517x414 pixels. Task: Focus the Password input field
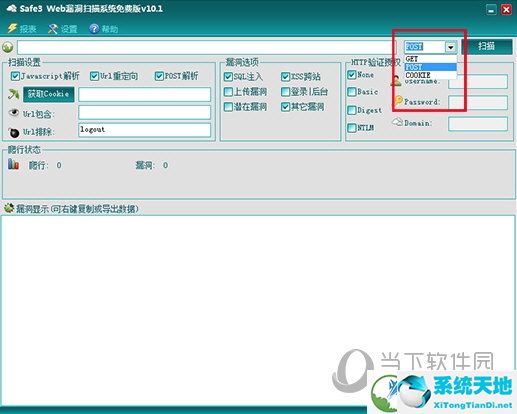click(x=478, y=103)
